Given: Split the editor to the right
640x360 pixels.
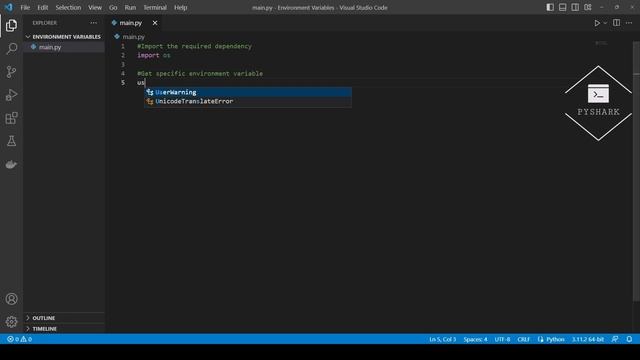Looking at the screenshot, I should 616,23.
